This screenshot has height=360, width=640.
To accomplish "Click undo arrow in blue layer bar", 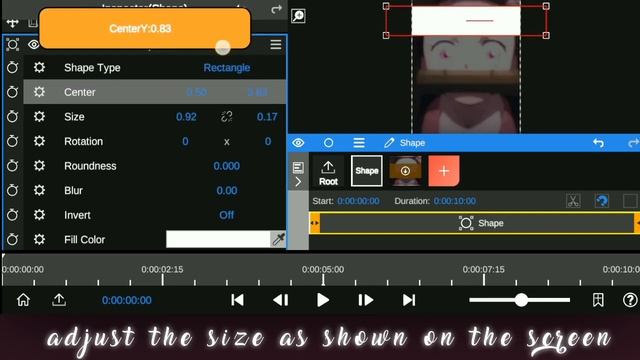I will point(598,143).
